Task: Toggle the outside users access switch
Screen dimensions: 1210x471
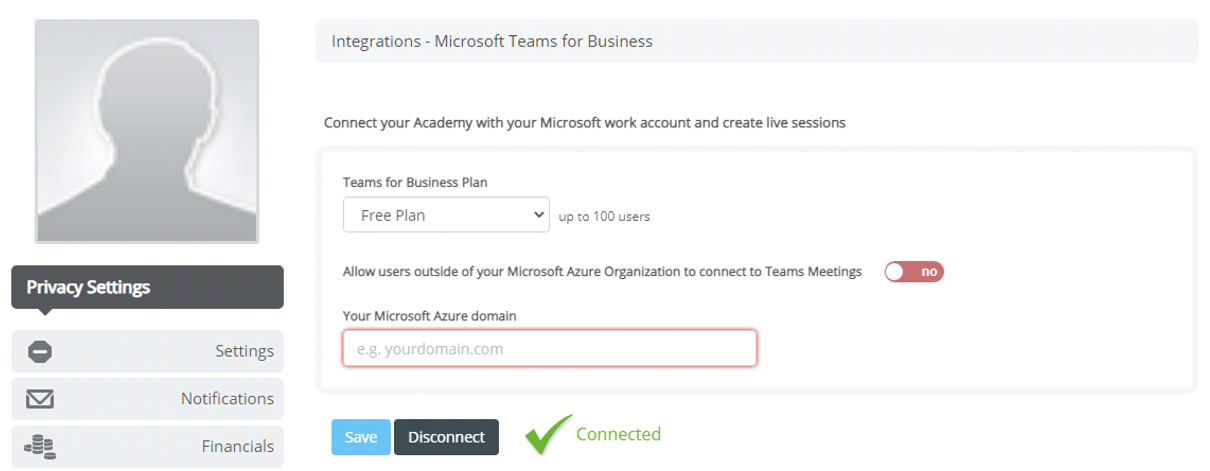Action: click(x=914, y=271)
